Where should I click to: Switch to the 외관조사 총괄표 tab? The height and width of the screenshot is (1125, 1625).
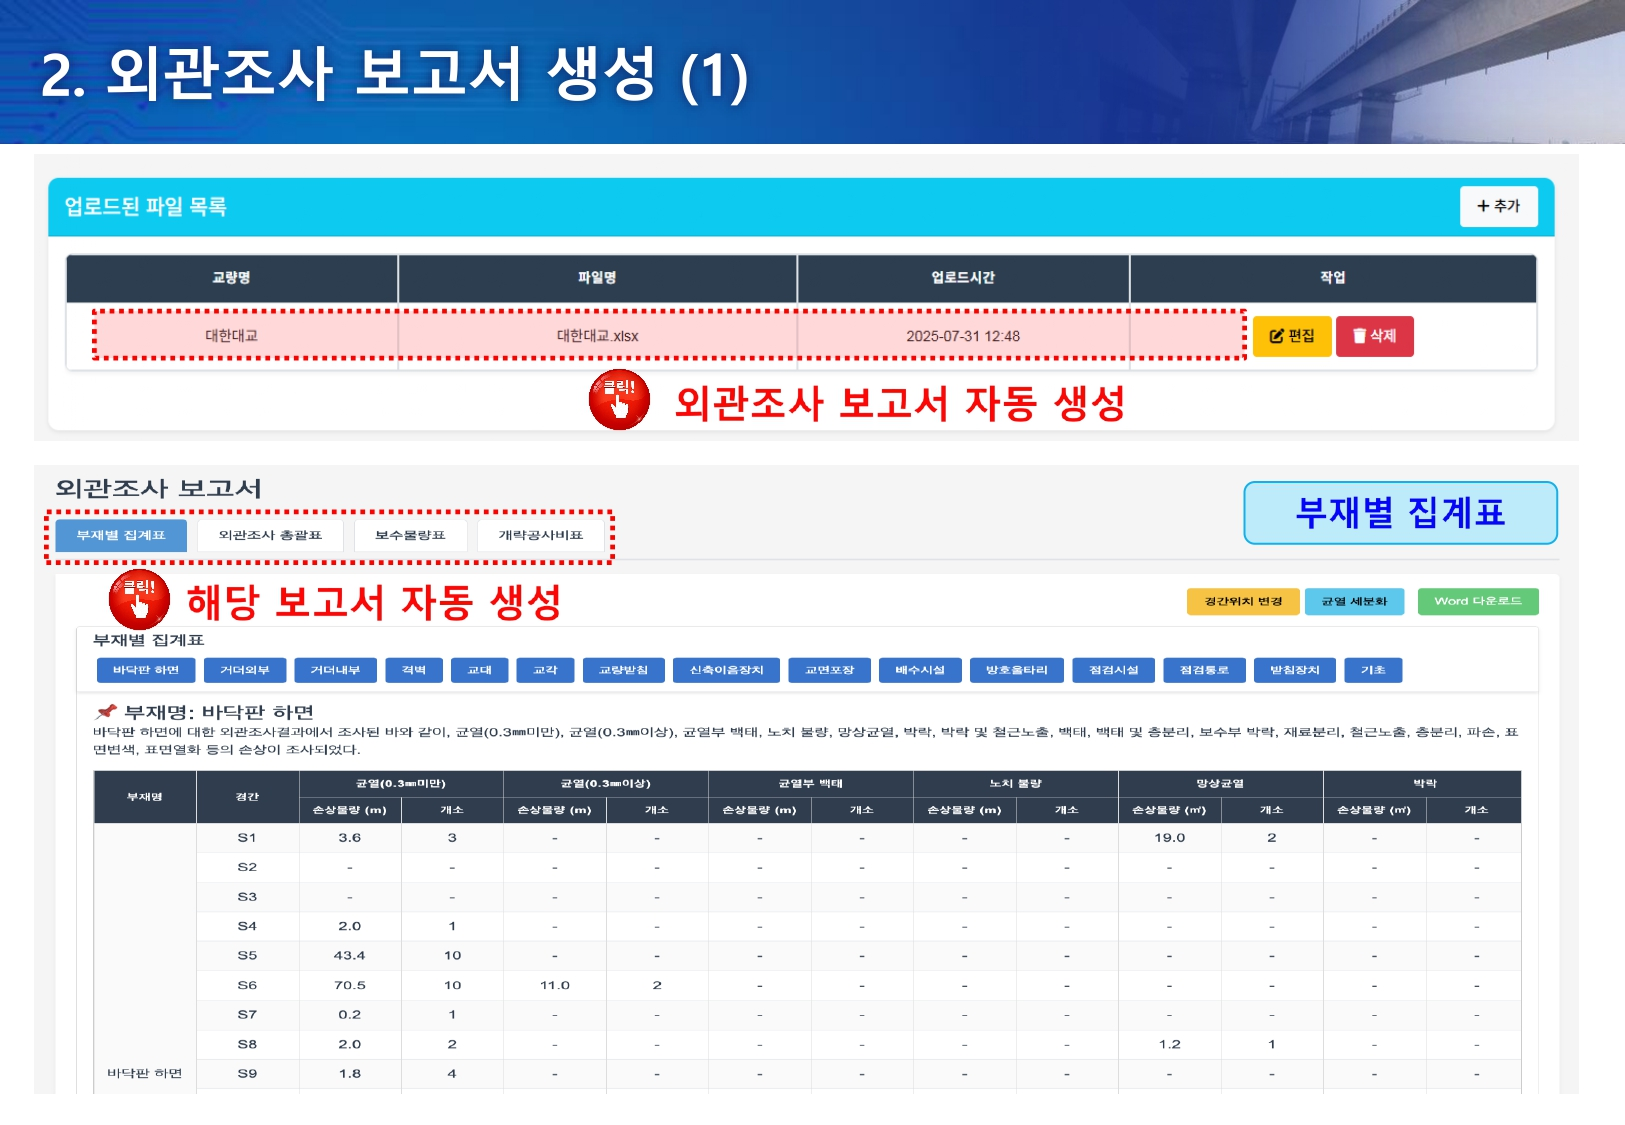click(x=270, y=535)
